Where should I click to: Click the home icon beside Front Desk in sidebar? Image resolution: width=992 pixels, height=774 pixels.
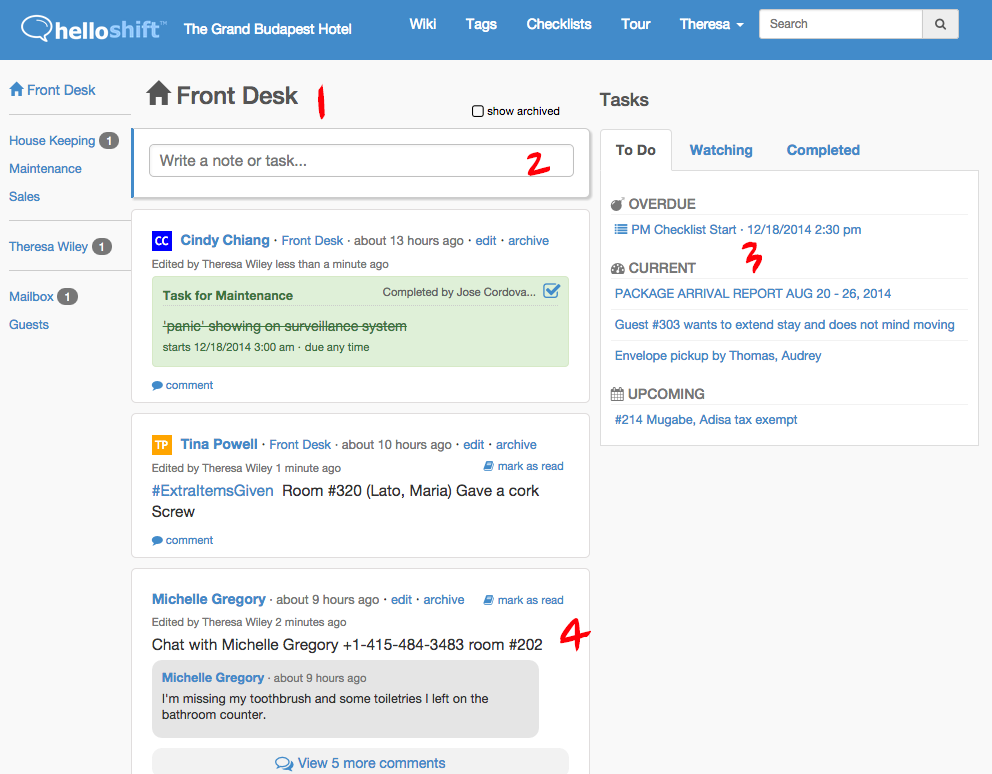tap(16, 89)
